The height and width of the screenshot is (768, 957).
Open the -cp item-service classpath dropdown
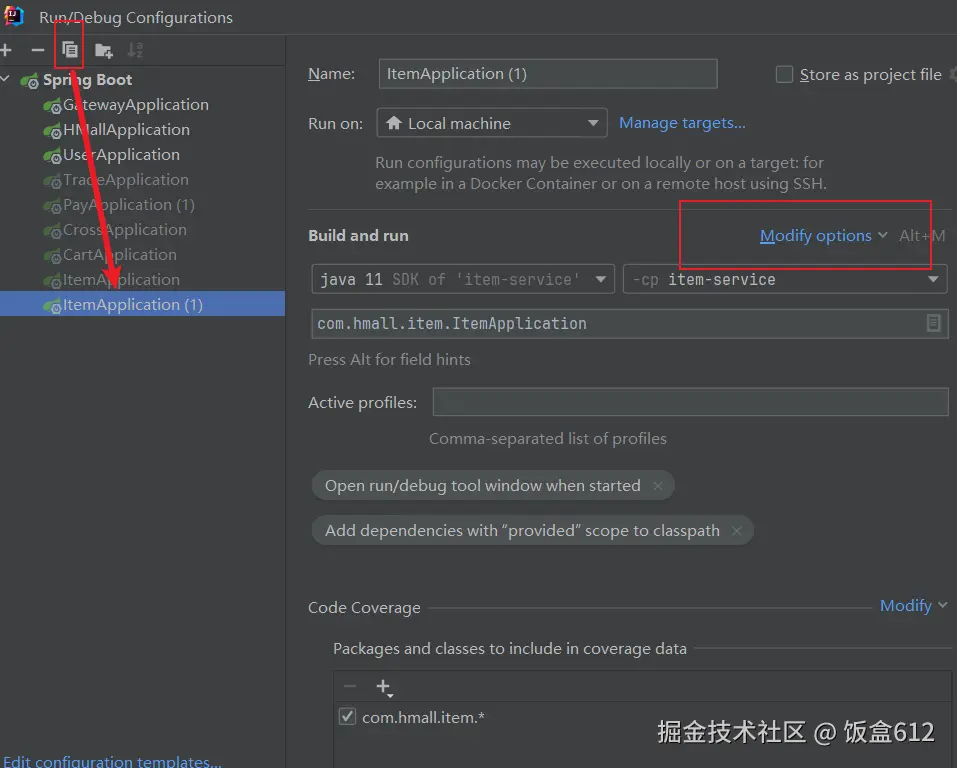click(784, 279)
